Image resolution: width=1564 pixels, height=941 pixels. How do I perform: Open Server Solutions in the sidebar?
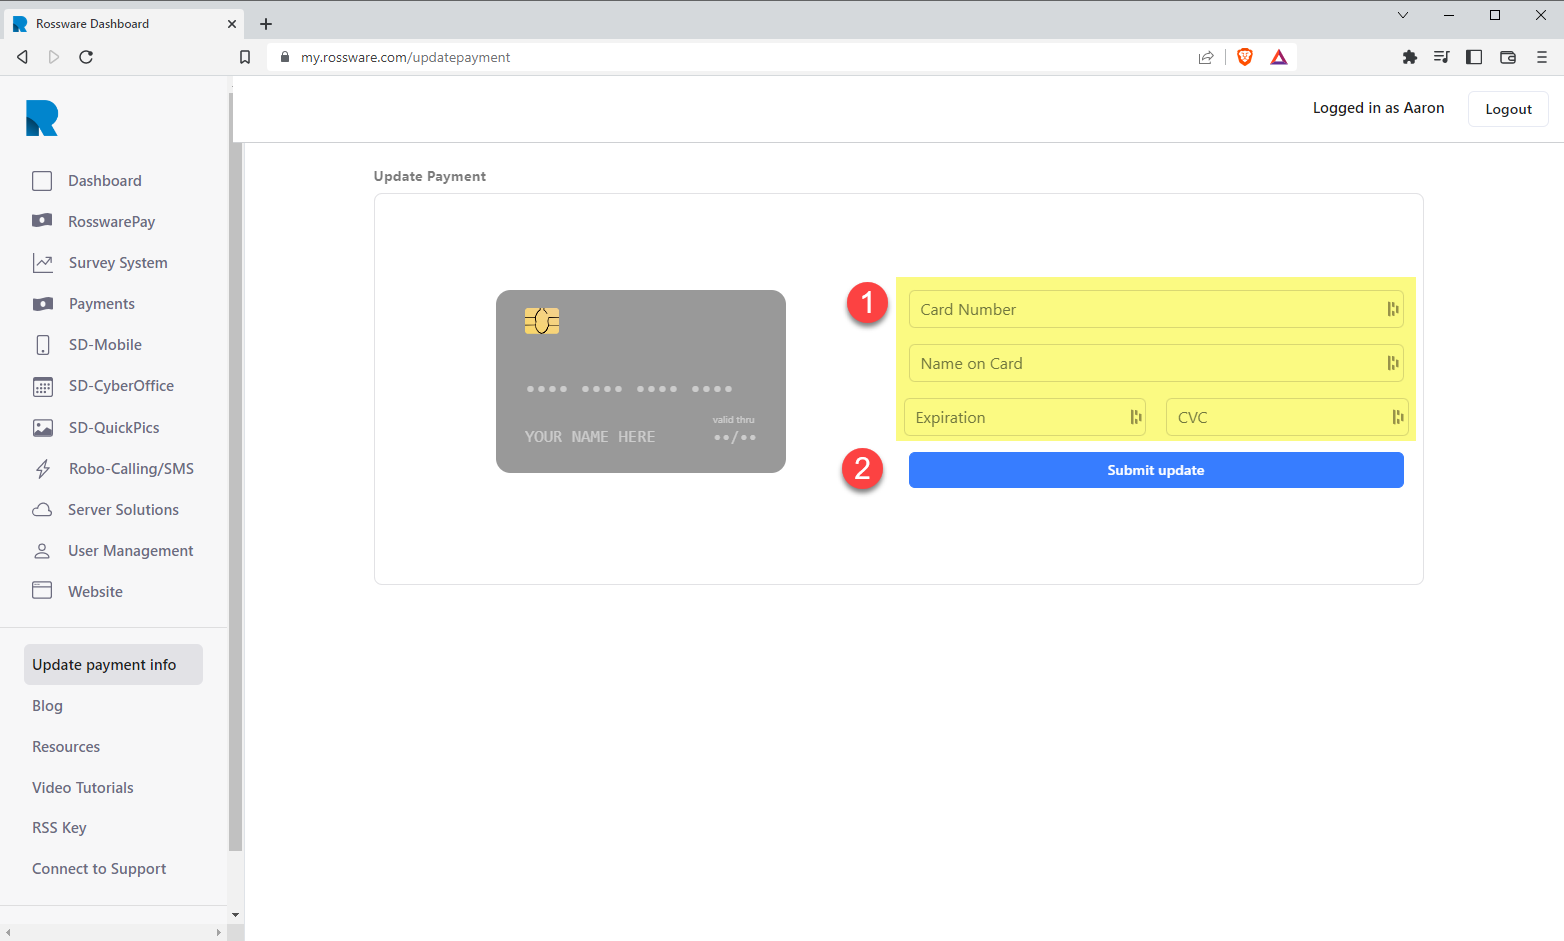coord(125,509)
